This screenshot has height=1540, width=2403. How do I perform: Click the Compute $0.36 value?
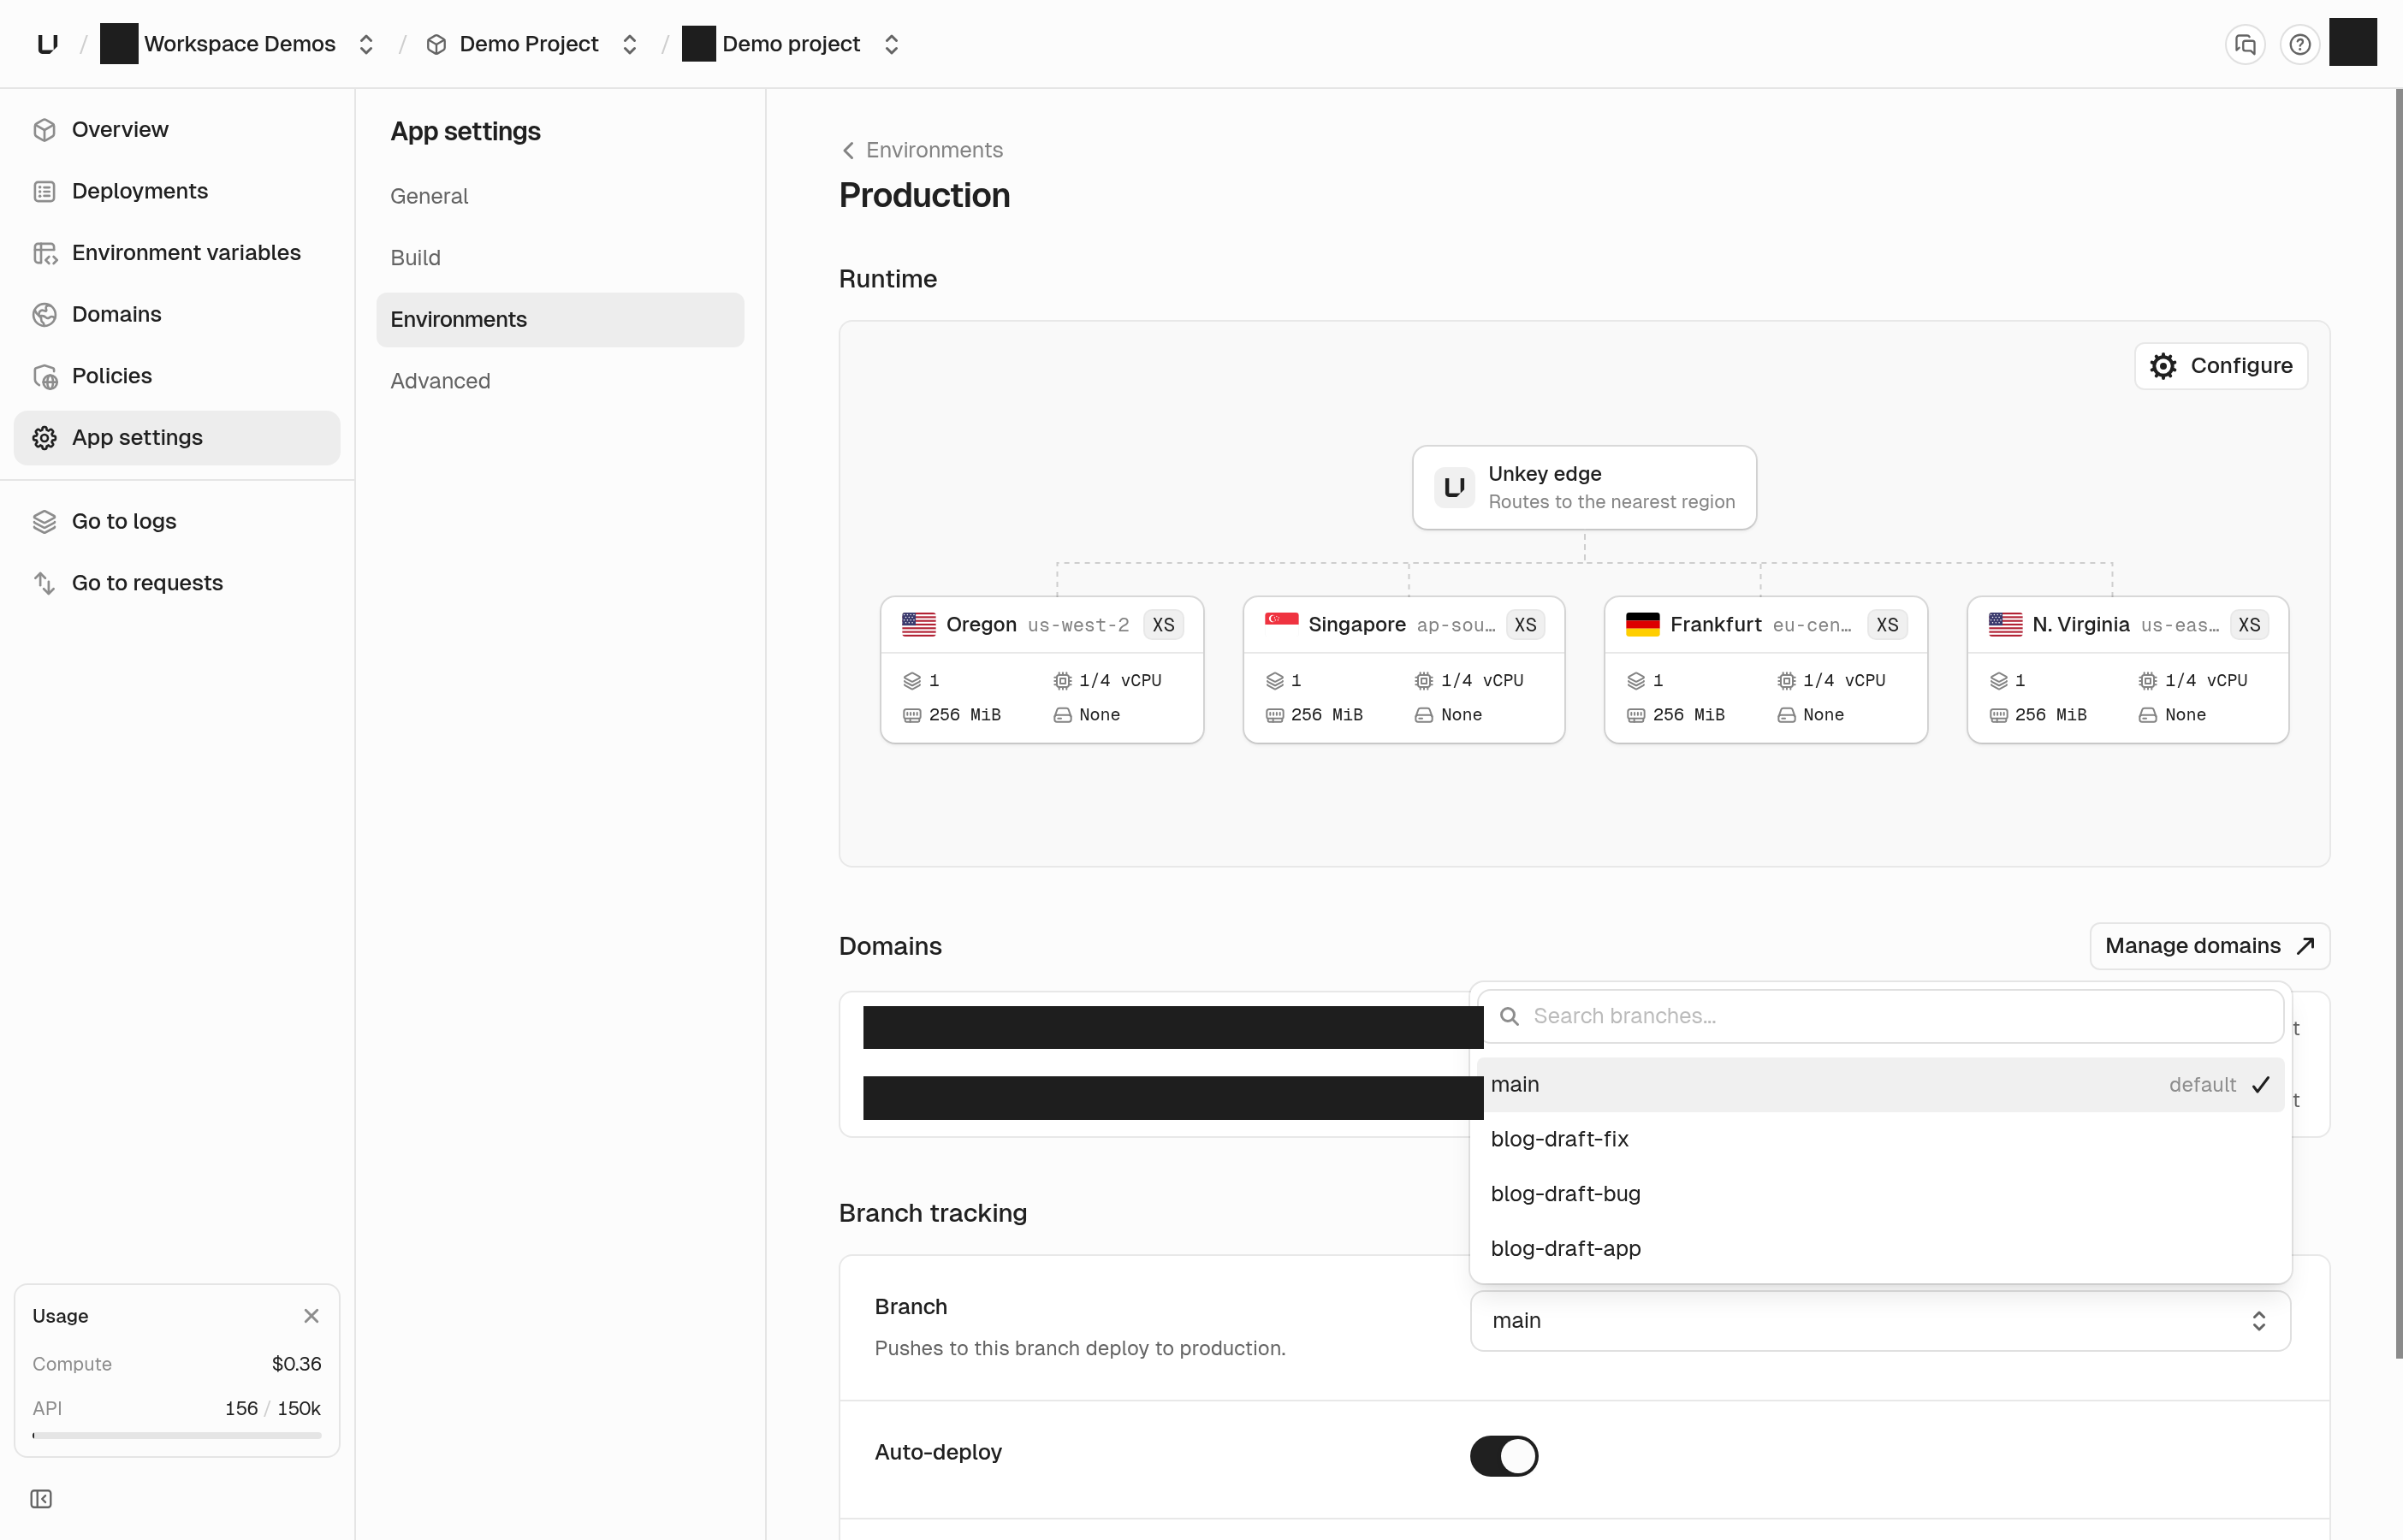point(297,1364)
